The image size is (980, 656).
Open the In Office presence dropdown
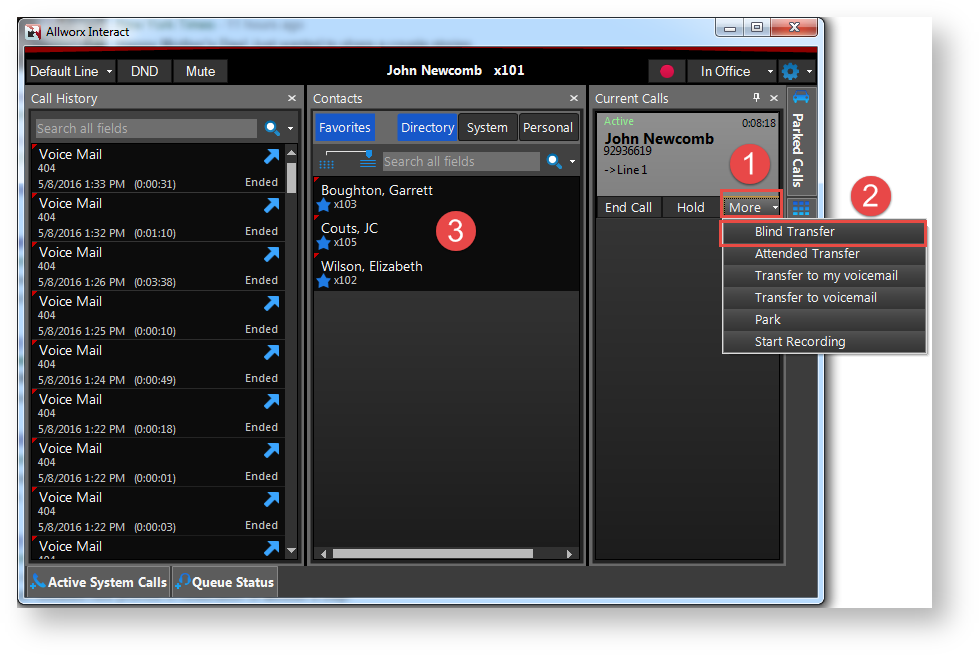click(731, 71)
